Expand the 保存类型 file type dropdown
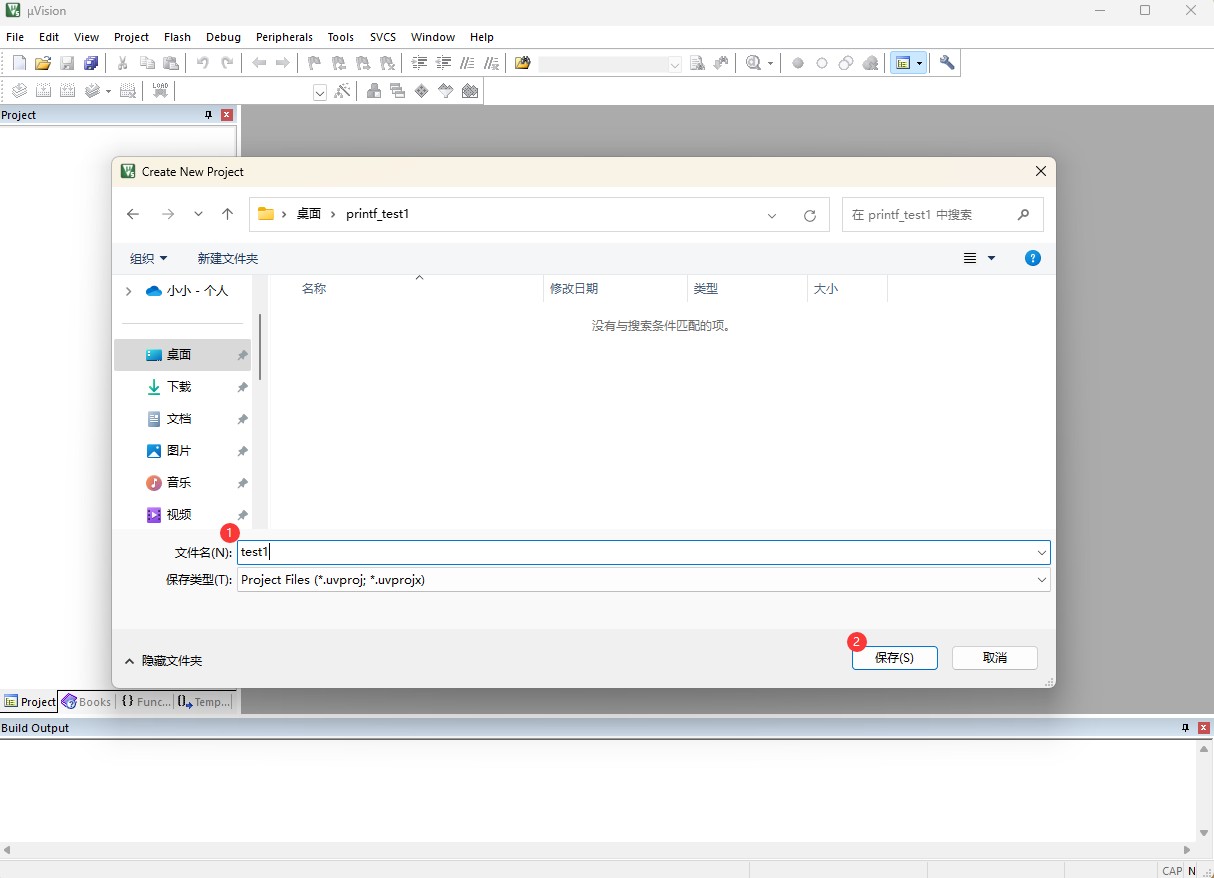The image size is (1214, 878). (1041, 580)
